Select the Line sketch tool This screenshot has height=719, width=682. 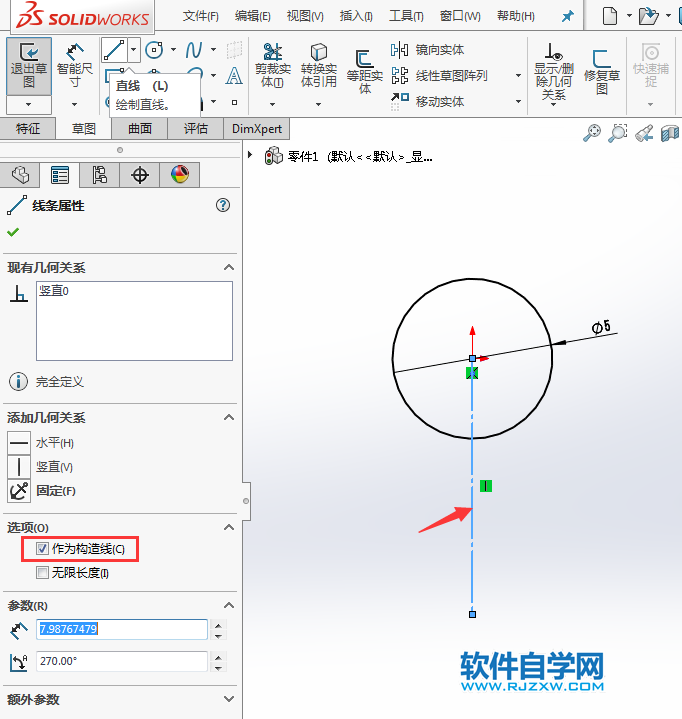(114, 50)
